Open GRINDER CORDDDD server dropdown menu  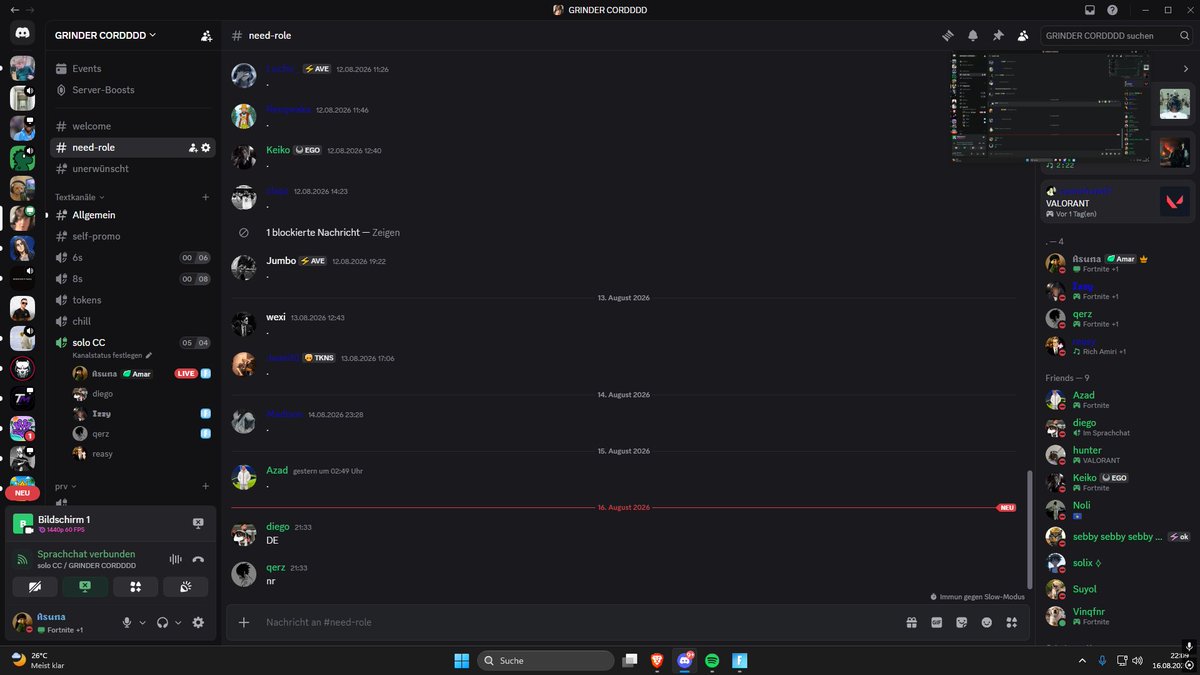(x=106, y=35)
